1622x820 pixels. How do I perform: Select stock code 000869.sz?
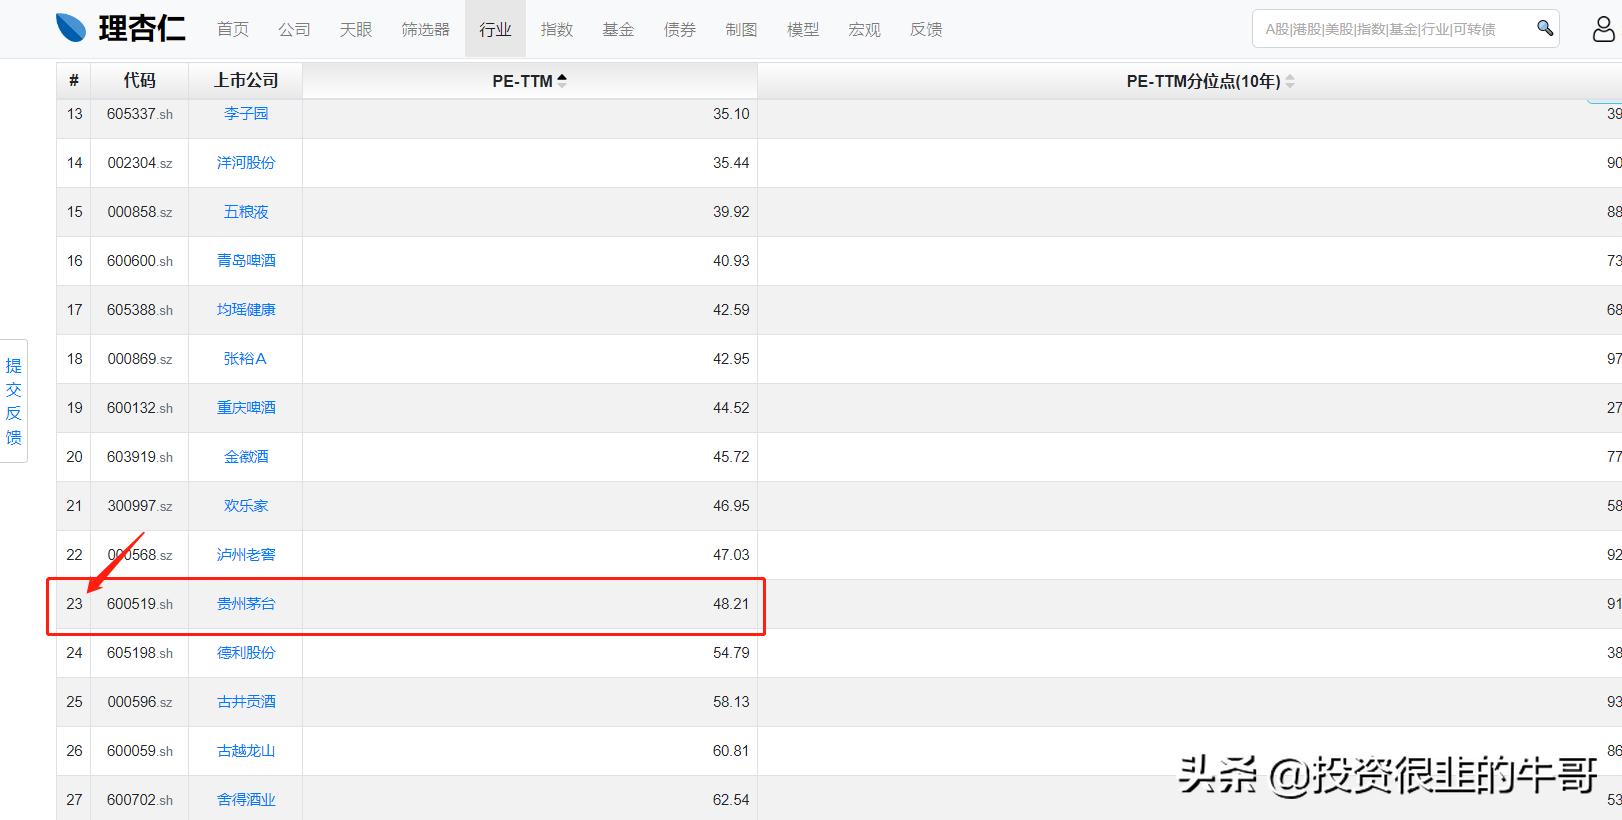tap(140, 359)
